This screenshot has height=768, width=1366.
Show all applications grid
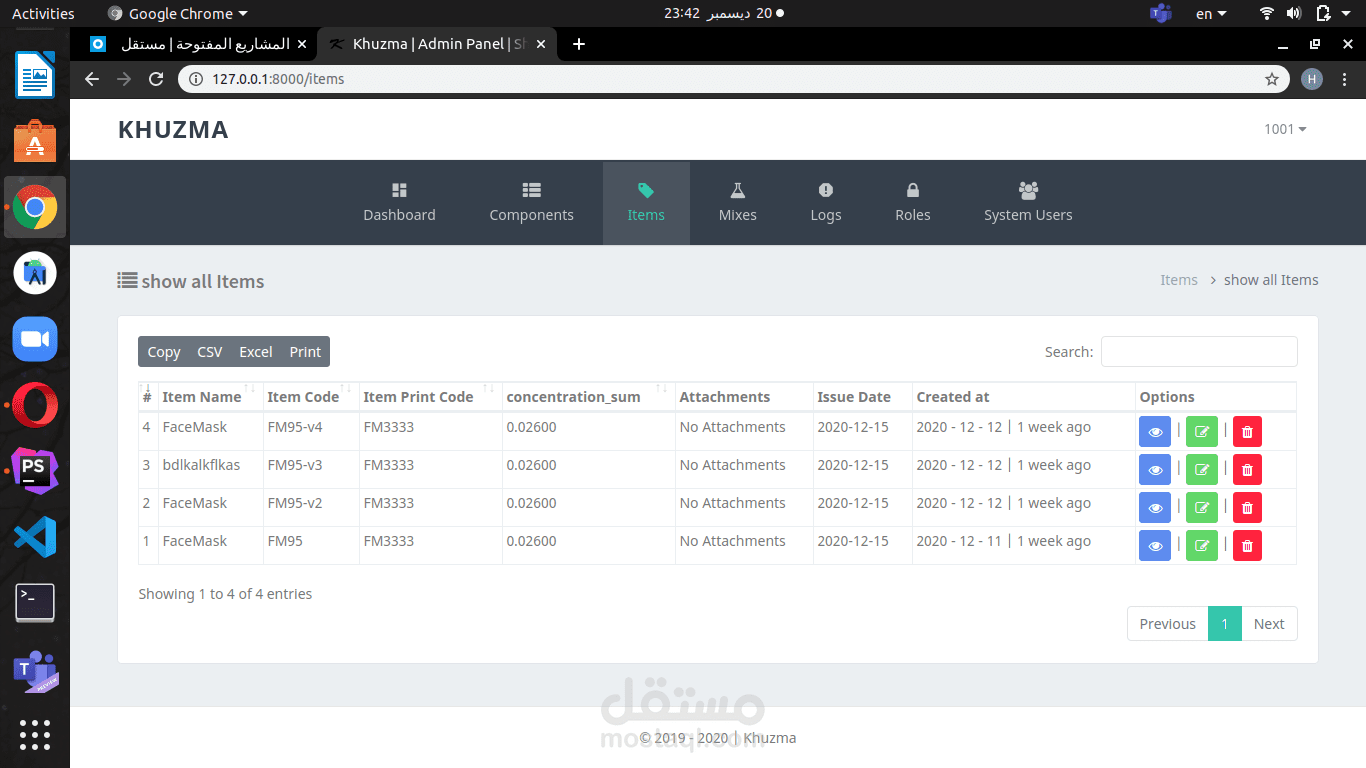pos(35,735)
